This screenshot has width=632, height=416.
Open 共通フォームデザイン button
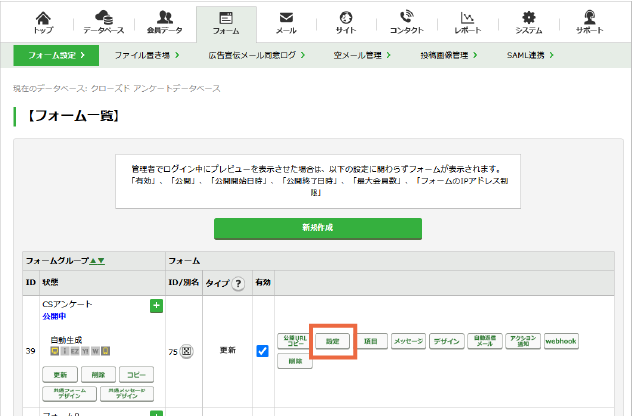click(69, 394)
